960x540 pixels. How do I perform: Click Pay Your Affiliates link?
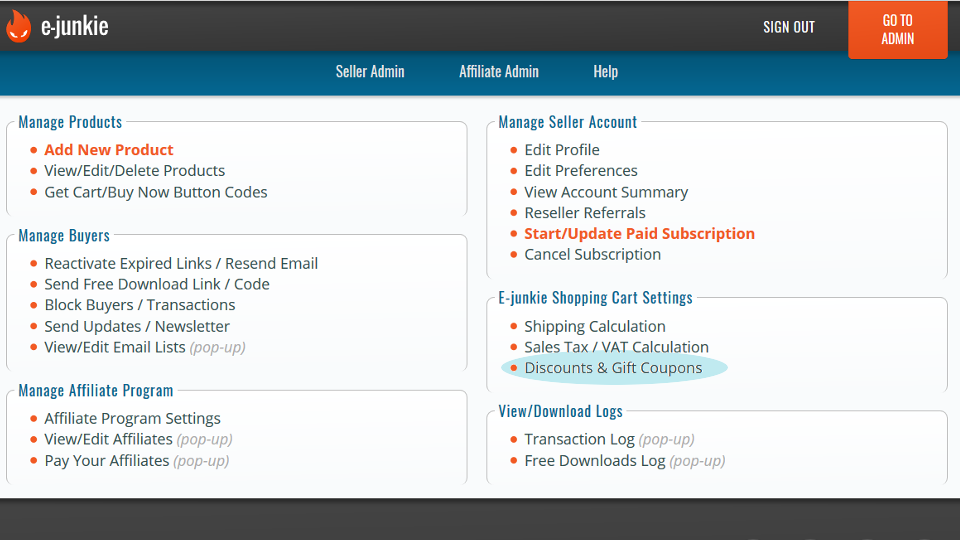pyautogui.click(x=106, y=461)
